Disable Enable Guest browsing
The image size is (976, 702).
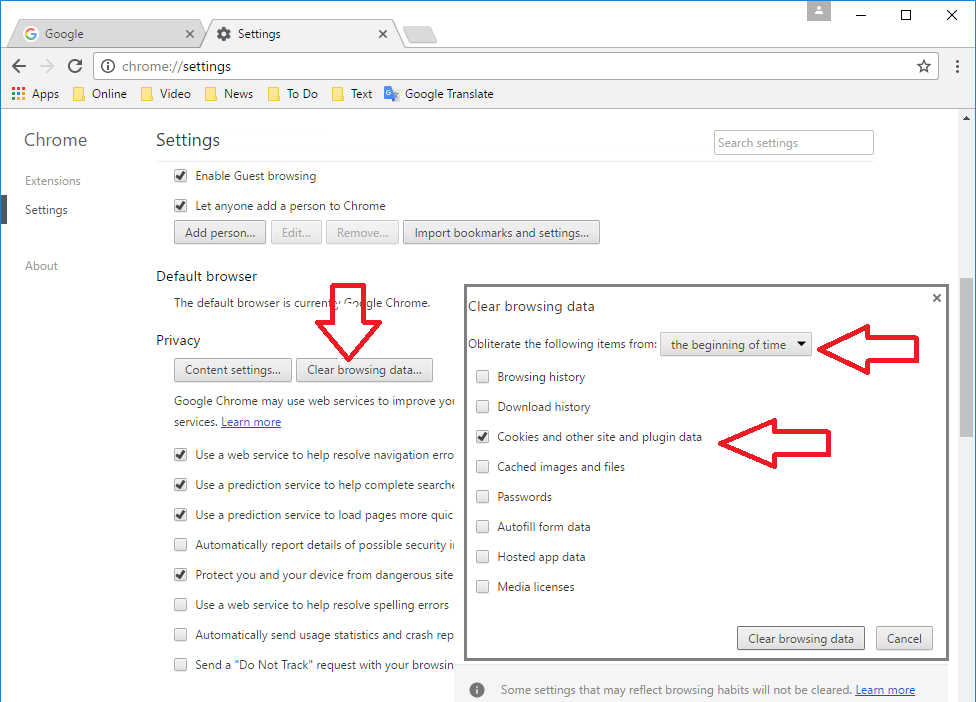pyautogui.click(x=181, y=175)
